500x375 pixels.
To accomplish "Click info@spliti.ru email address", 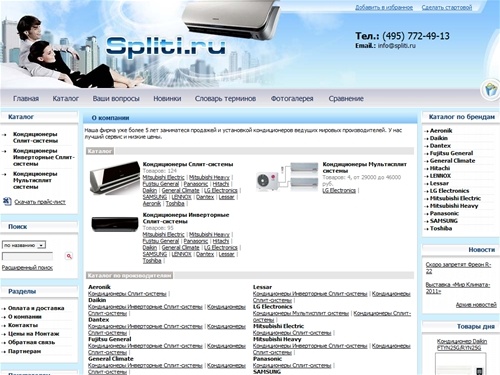I will coord(397,46).
